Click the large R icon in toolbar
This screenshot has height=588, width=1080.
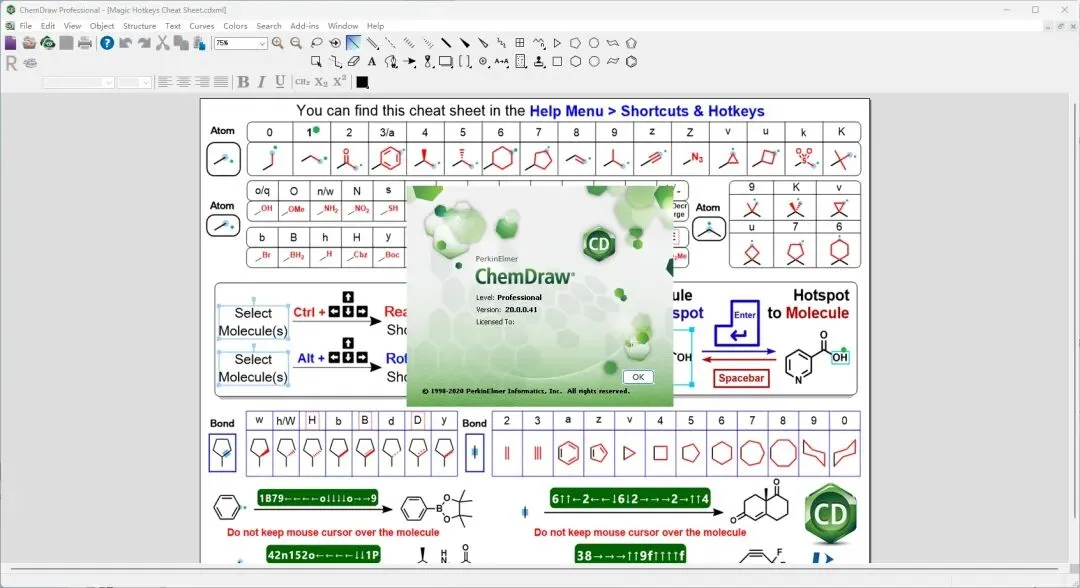11,63
